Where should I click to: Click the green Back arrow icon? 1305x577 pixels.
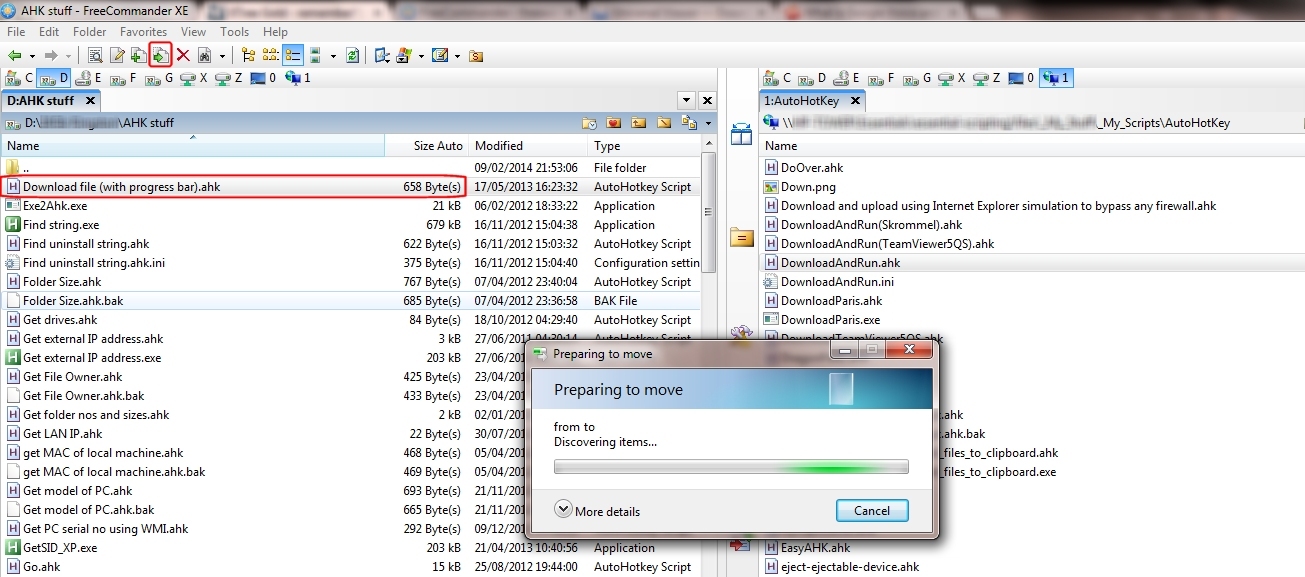(14, 56)
